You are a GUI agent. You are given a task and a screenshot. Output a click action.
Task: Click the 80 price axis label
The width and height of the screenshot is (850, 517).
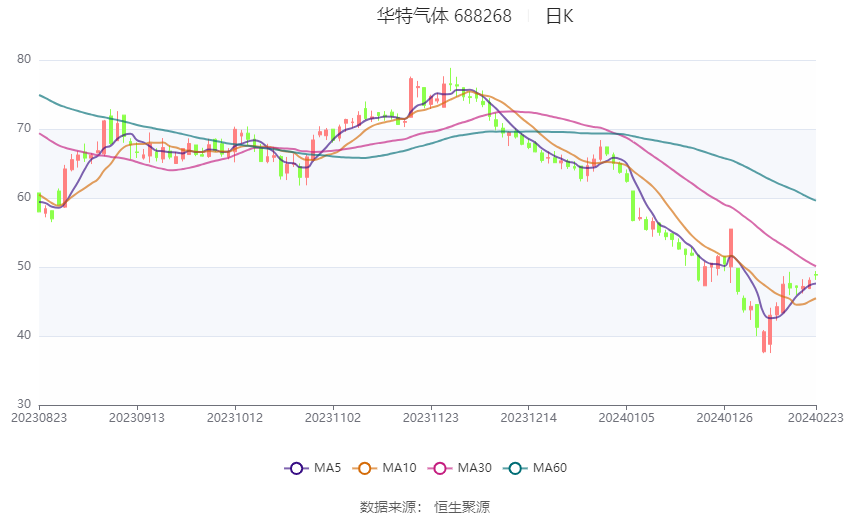click(24, 59)
